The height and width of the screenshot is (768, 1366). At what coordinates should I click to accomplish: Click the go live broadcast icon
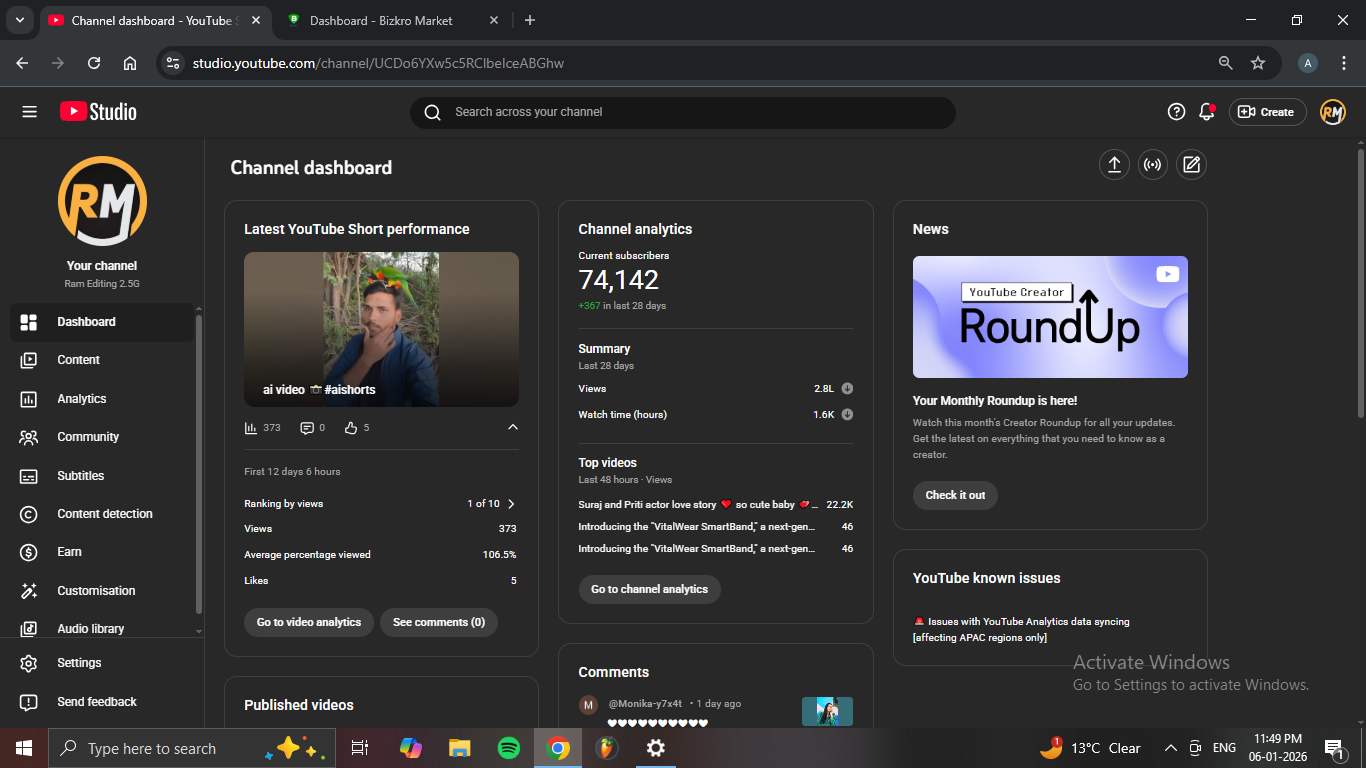[x=1153, y=165]
